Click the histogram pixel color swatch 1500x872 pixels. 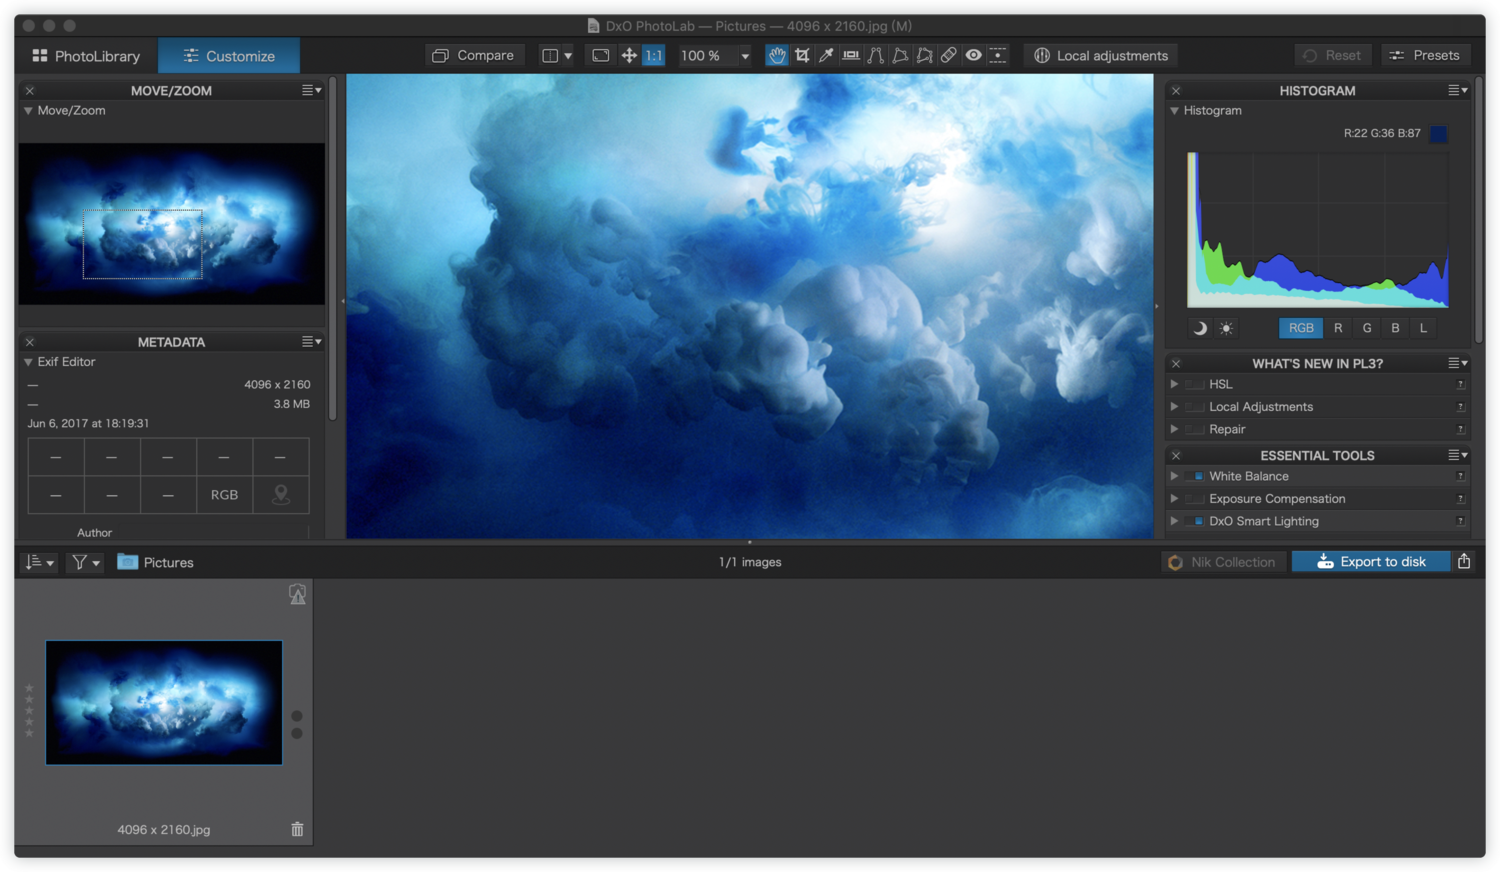(x=1439, y=134)
